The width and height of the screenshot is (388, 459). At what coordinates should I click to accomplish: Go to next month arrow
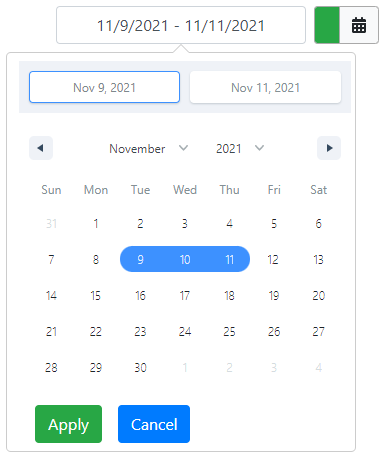(329, 148)
